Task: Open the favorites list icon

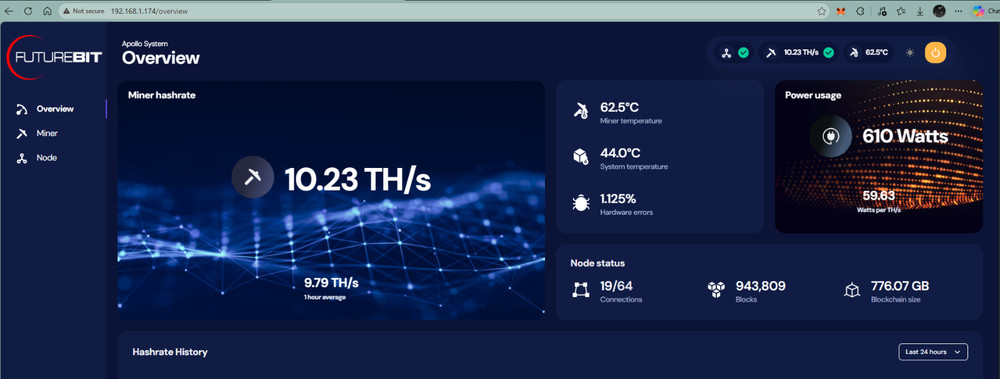Action: coord(901,11)
